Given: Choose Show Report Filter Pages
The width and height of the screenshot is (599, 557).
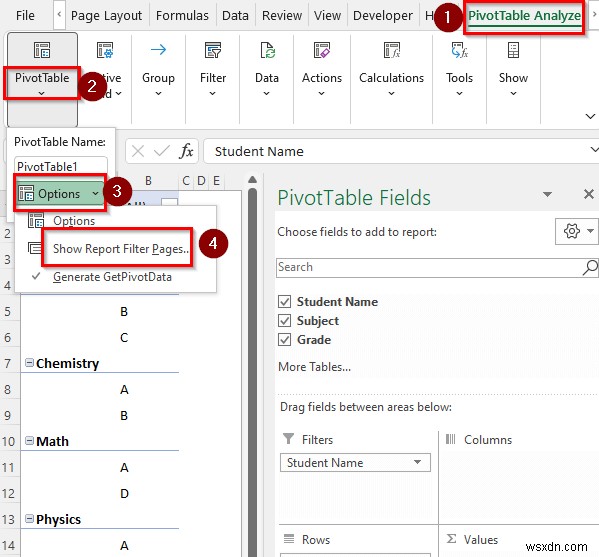Looking at the screenshot, I should [x=121, y=249].
